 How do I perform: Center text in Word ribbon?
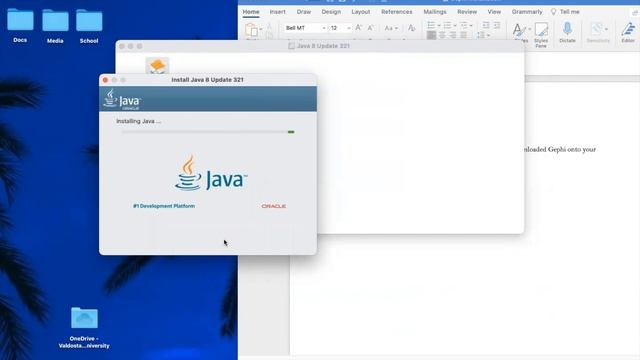pos(442,36)
